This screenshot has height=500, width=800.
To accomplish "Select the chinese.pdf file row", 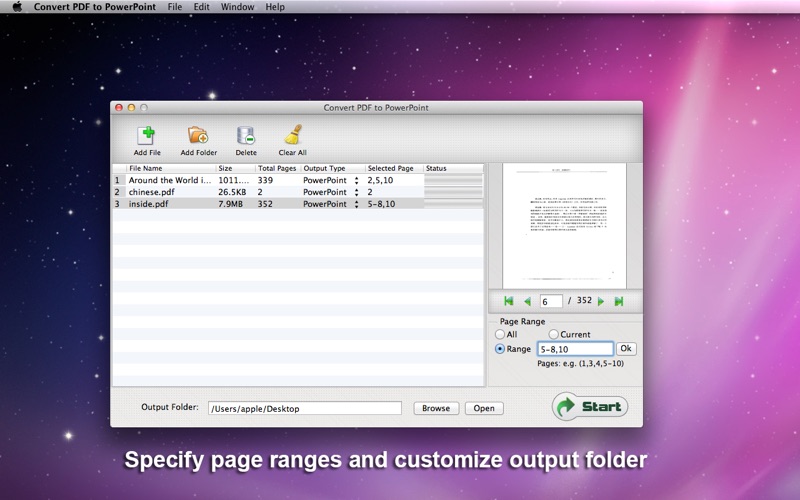I will click(298, 192).
